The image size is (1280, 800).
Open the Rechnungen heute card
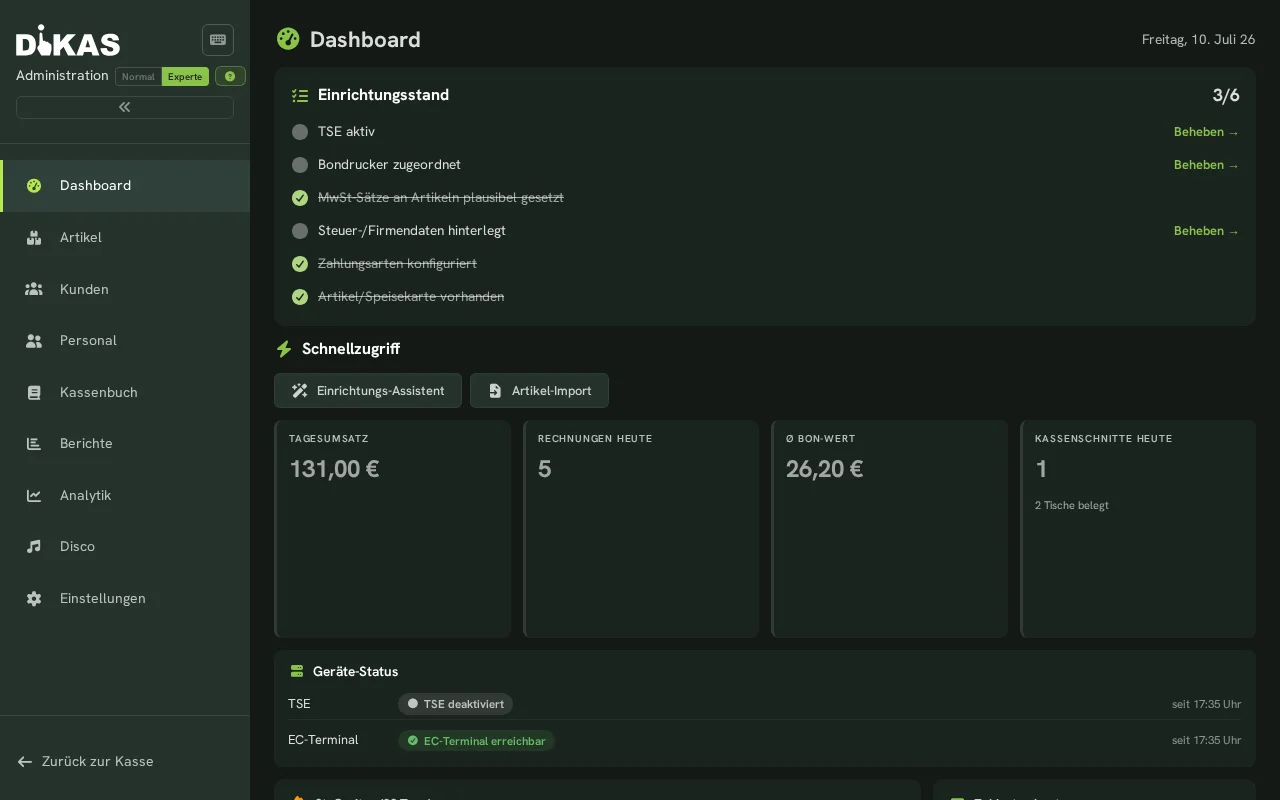pos(641,529)
